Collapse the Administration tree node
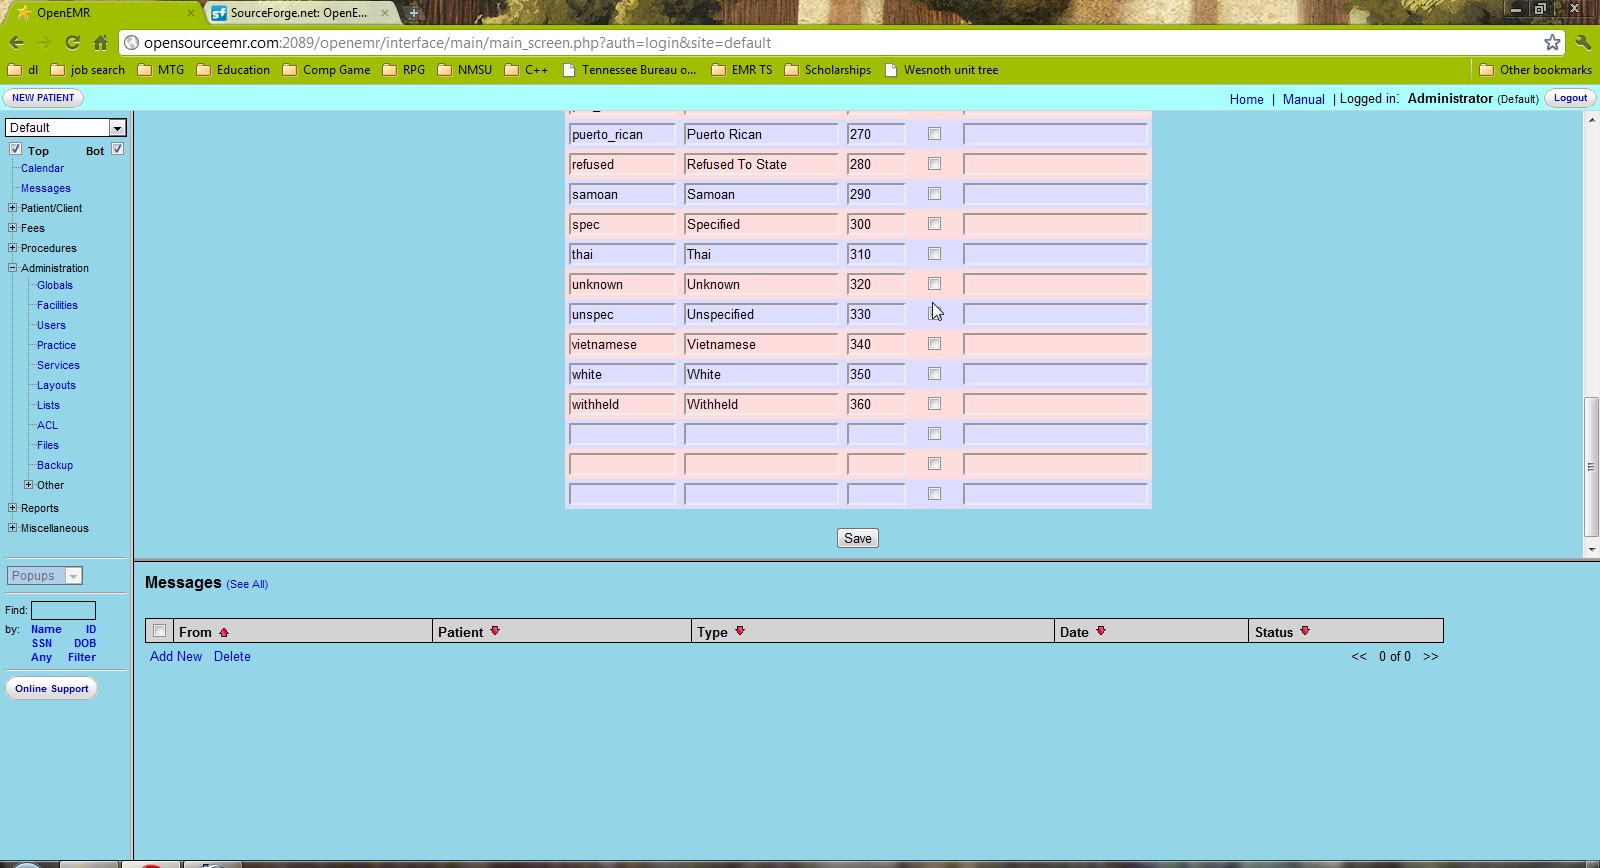The height and width of the screenshot is (868, 1600). (12, 268)
